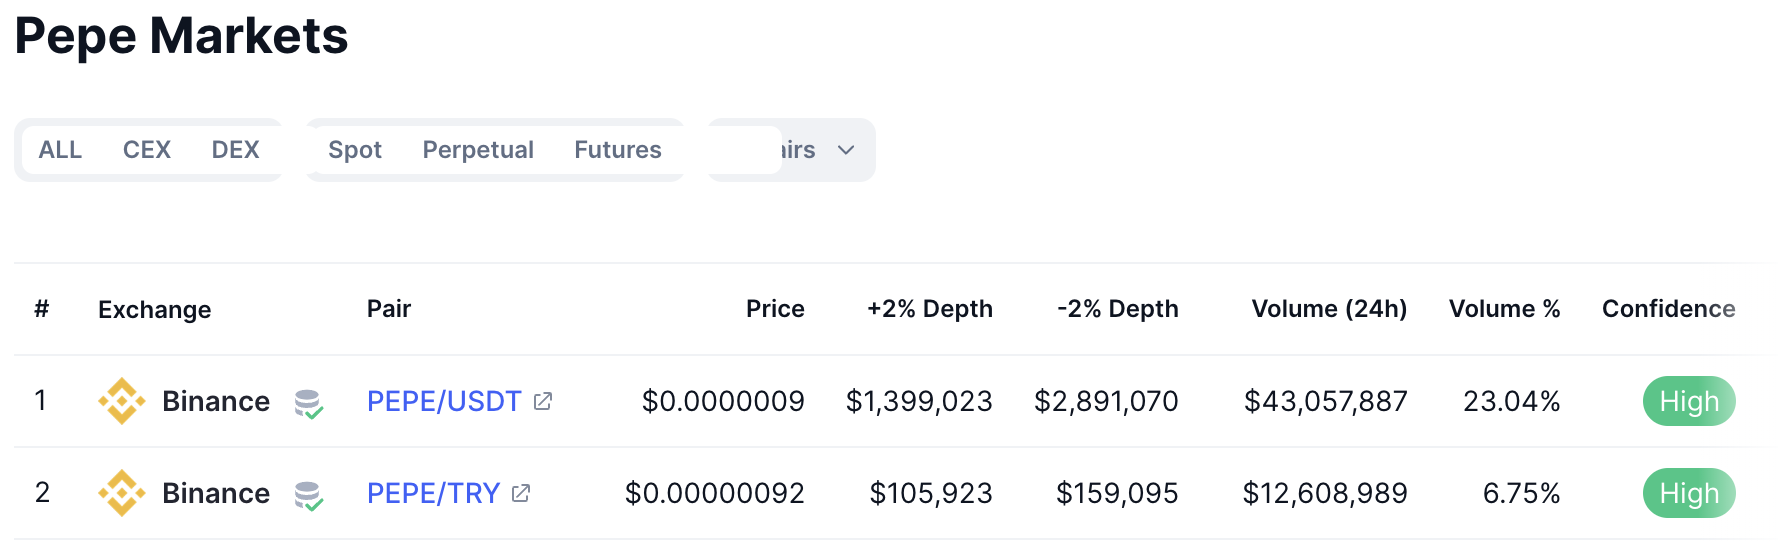1778x541 pixels.
Task: Open the PEPE/USDT pair link
Action: coord(444,401)
